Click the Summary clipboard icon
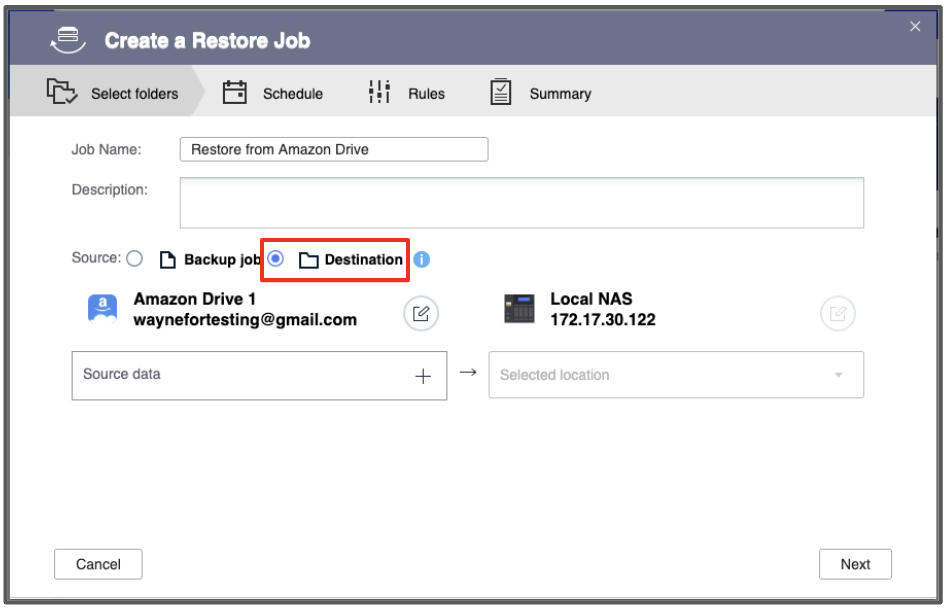 tap(501, 93)
